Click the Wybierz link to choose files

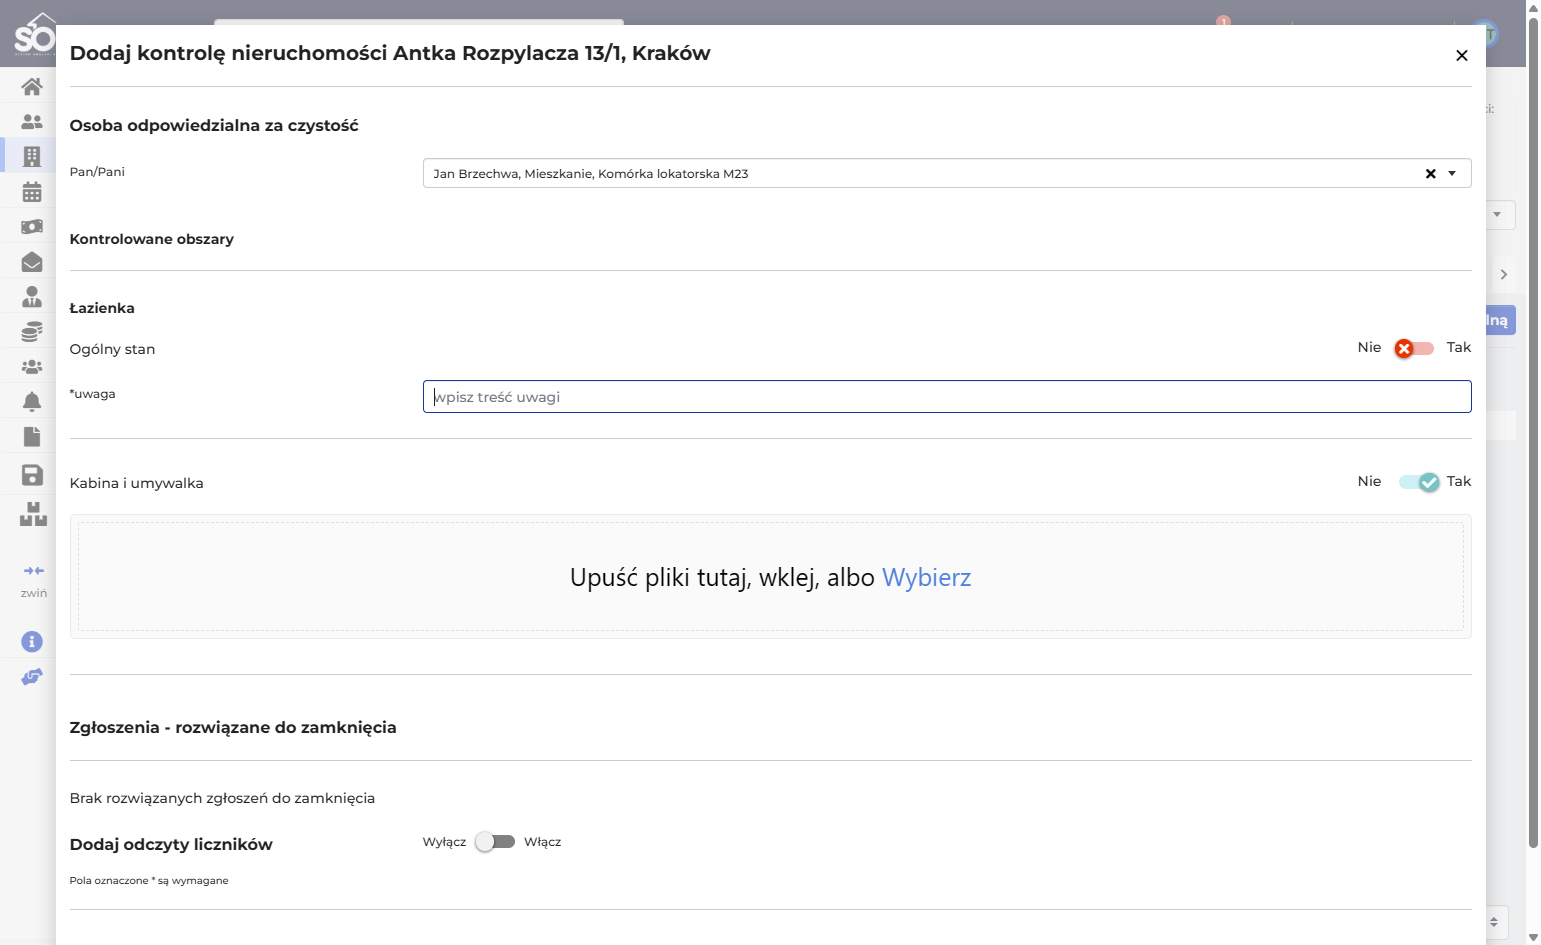tap(926, 577)
